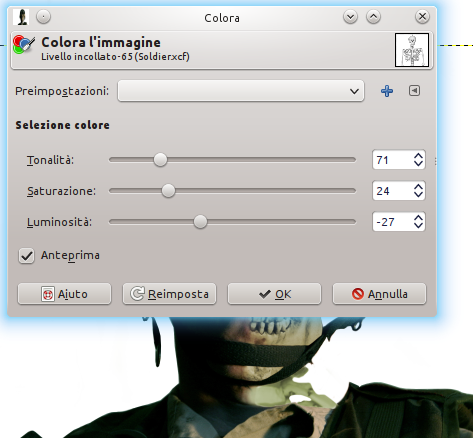
Task: Click the Luminosità value input field
Action: point(393,222)
